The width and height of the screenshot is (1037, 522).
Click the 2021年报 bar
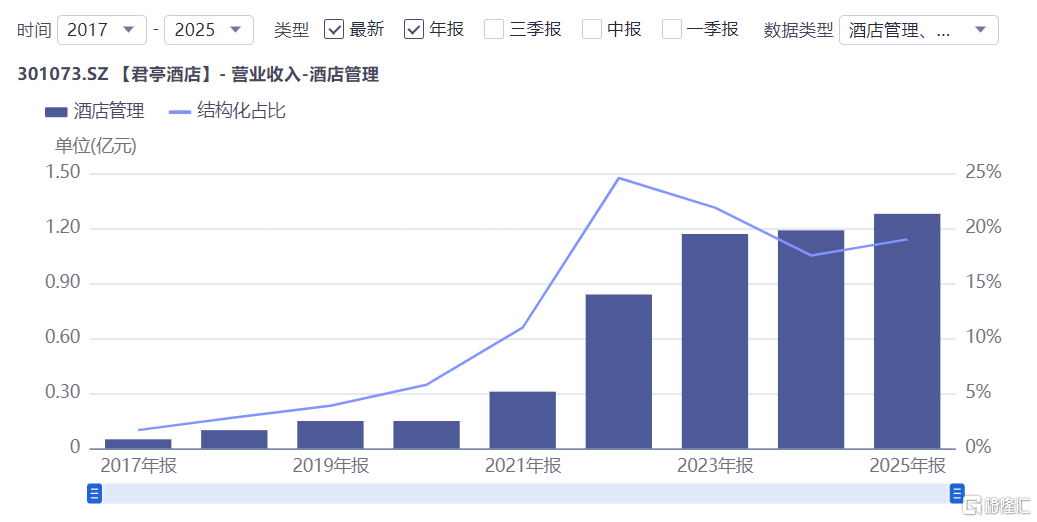pos(522,420)
